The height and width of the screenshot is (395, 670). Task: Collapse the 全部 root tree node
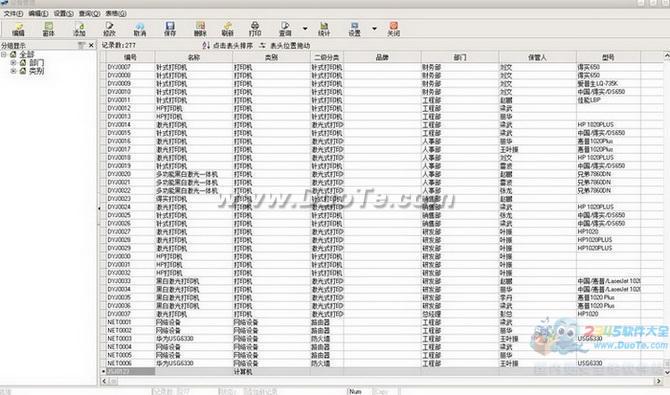3,54
